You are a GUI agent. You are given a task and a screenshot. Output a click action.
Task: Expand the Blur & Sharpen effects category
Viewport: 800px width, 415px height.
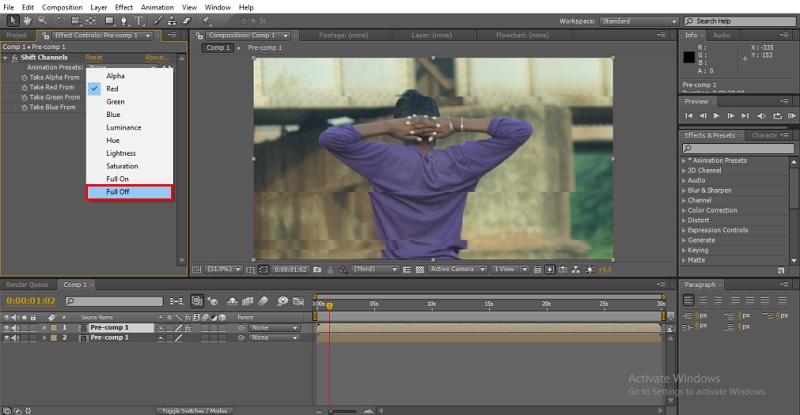tap(709, 190)
